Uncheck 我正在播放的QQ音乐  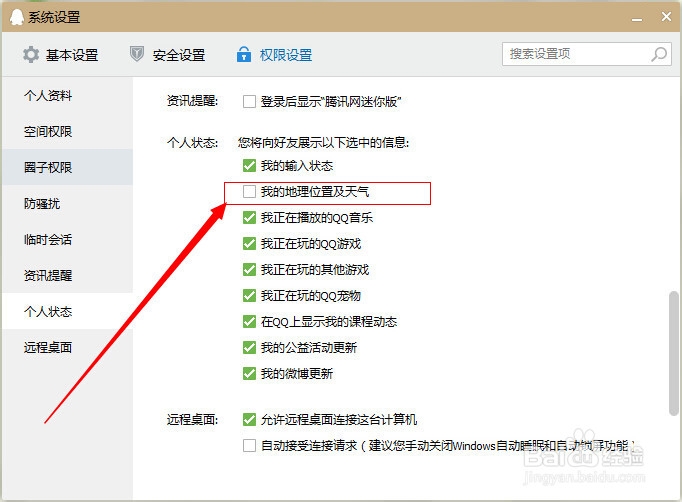tap(249, 218)
